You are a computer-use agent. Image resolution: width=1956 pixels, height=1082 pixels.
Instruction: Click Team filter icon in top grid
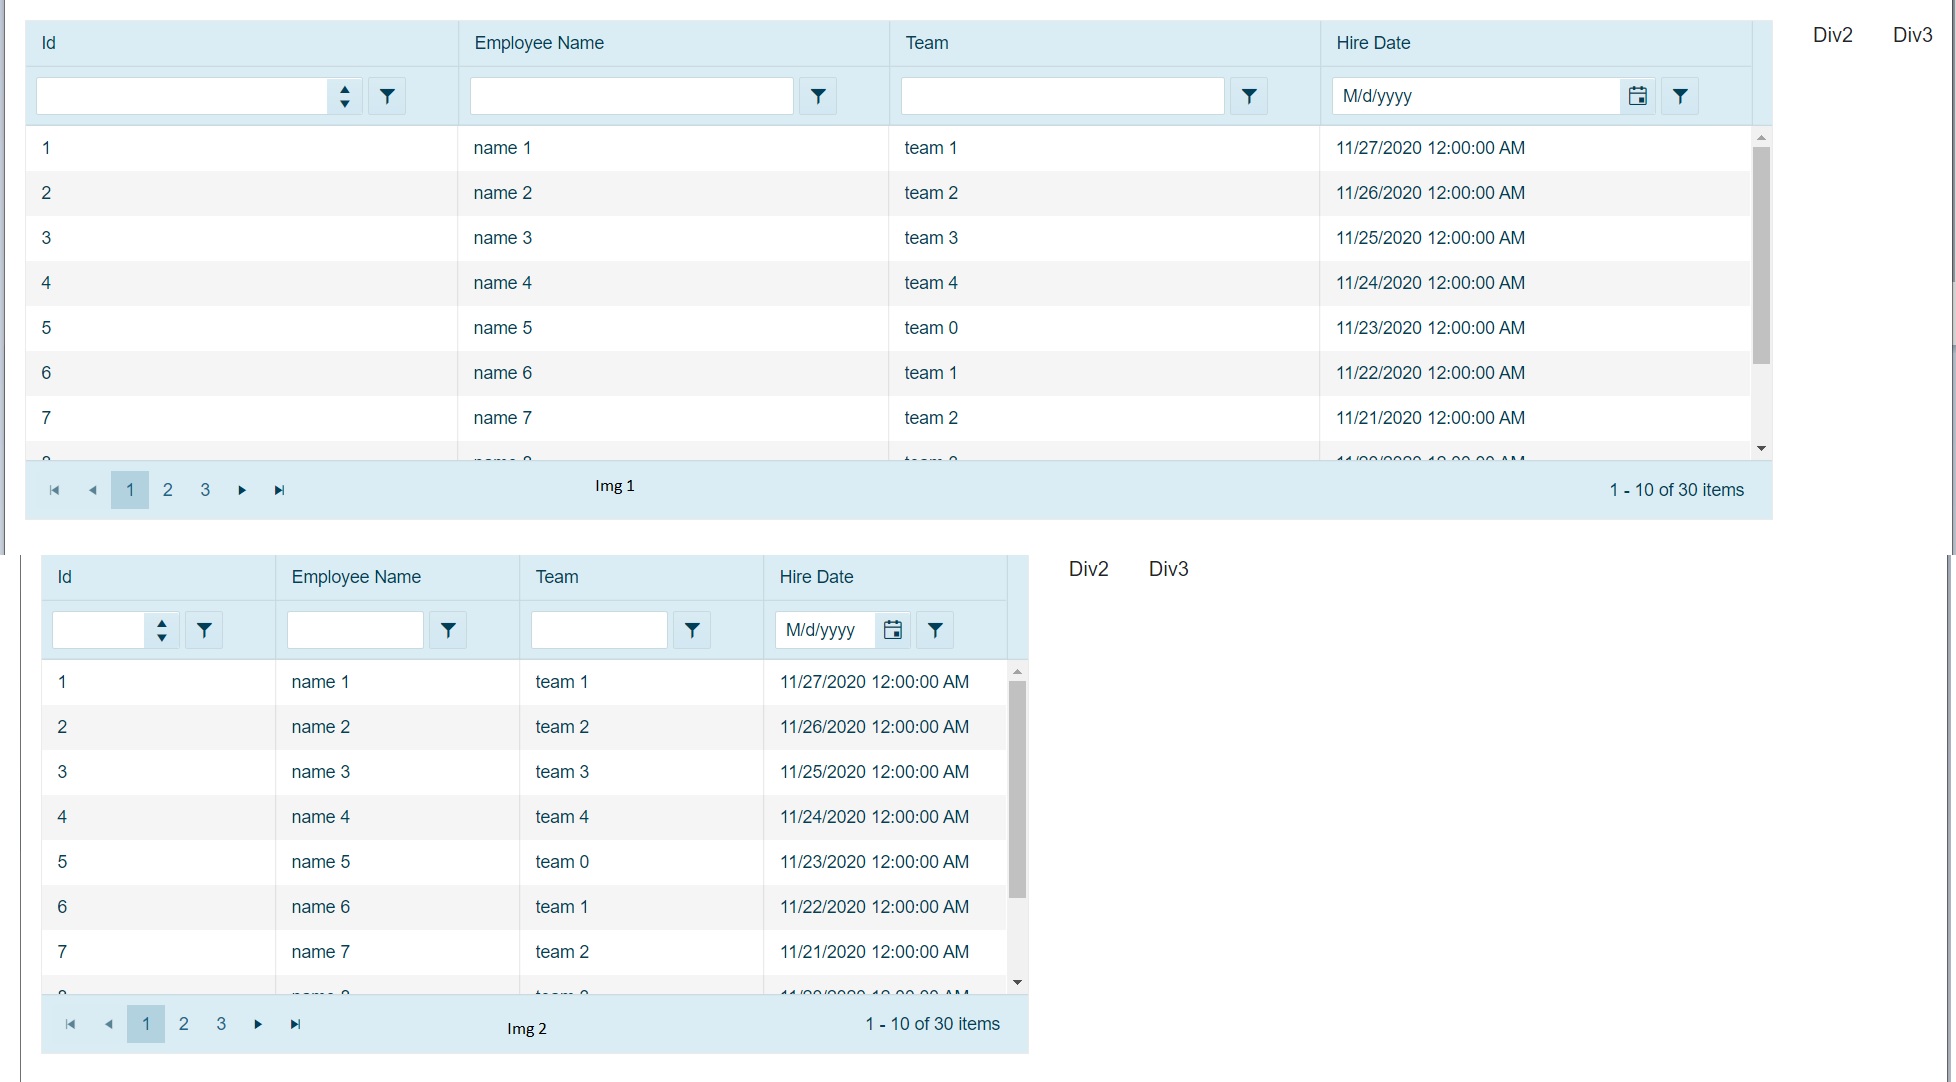coord(1249,96)
